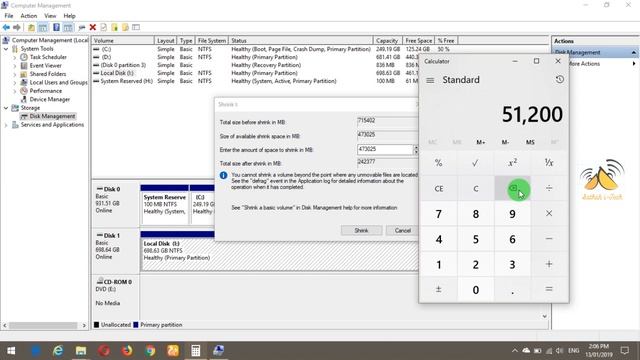Click ENG language indicator in taskbar
640x360 pixels.
pos(573,351)
